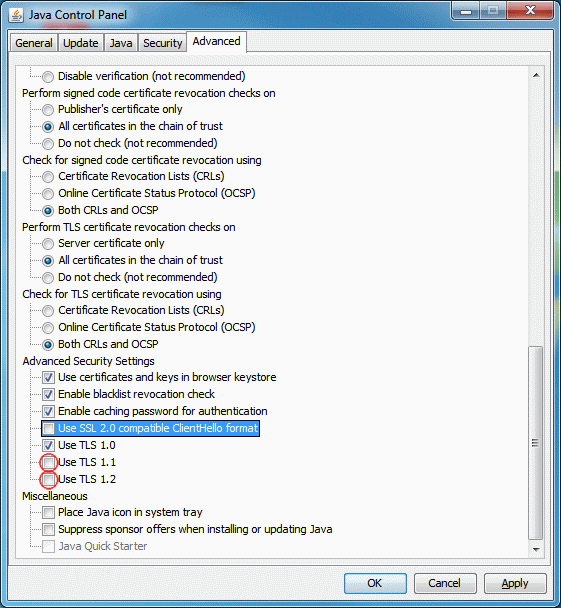Enable Use TLS 1.1 checkbox
This screenshot has height=608, width=561.
point(48,462)
